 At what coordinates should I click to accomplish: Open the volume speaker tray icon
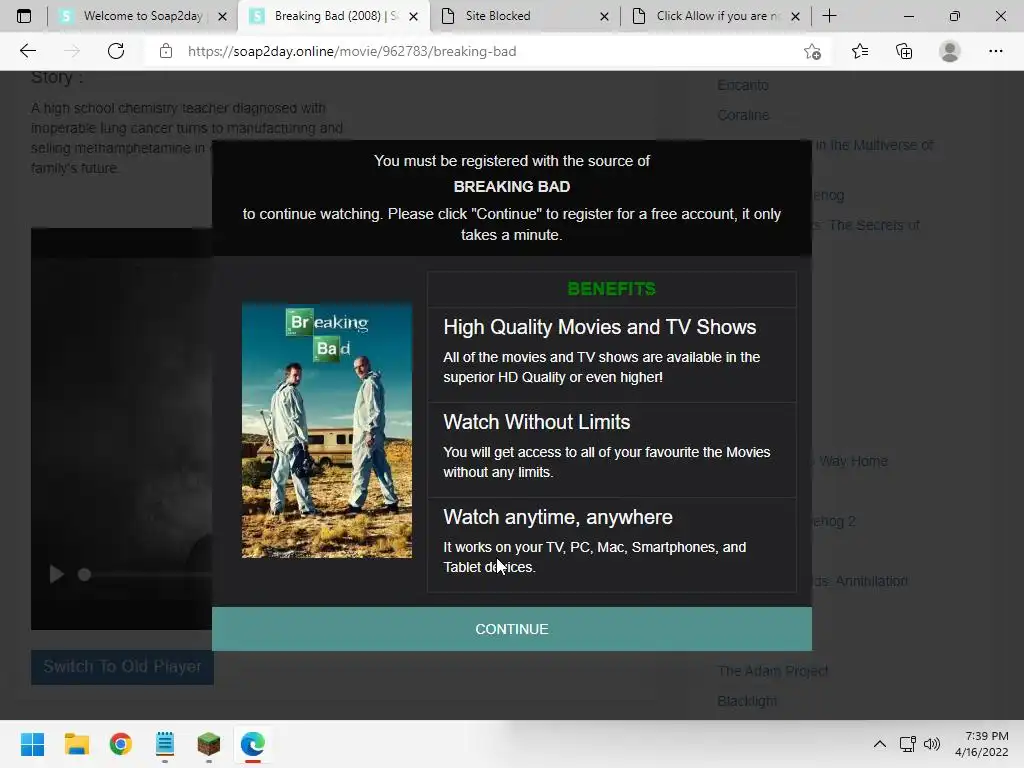click(x=932, y=744)
